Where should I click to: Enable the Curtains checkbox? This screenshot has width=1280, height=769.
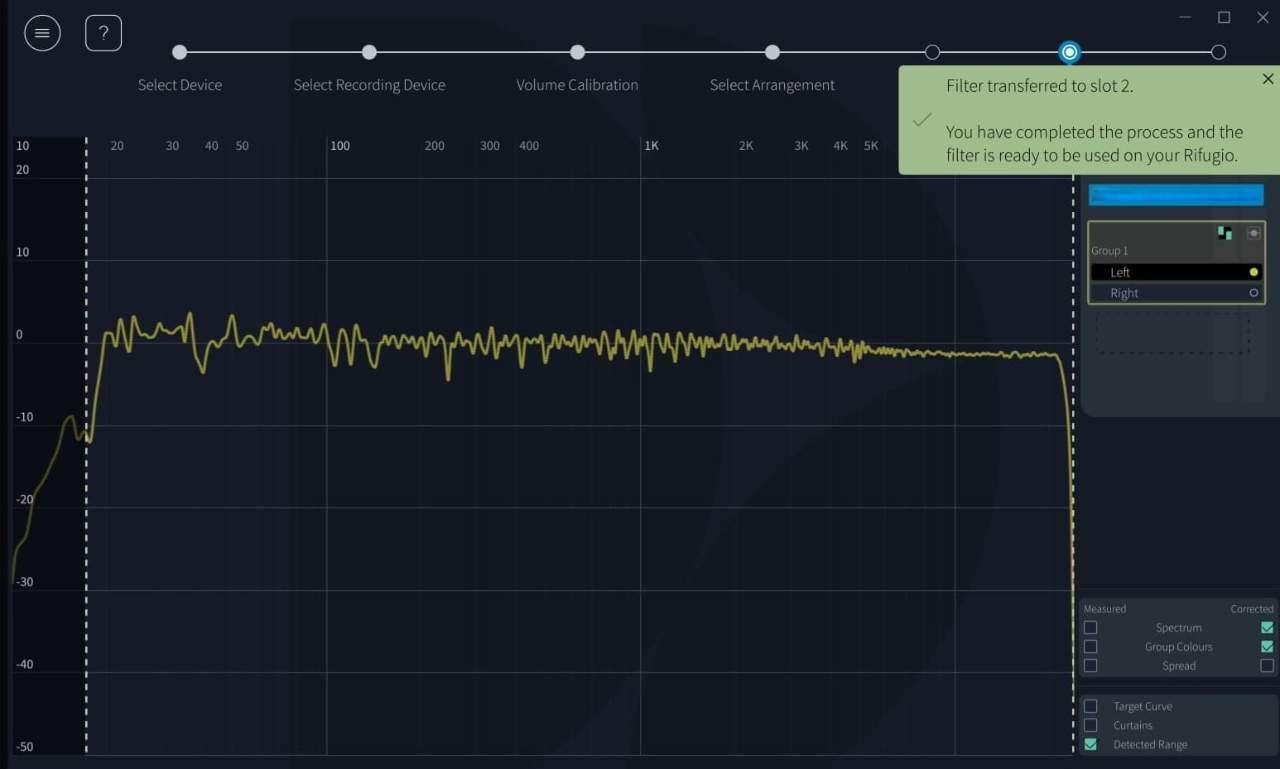(x=1091, y=725)
